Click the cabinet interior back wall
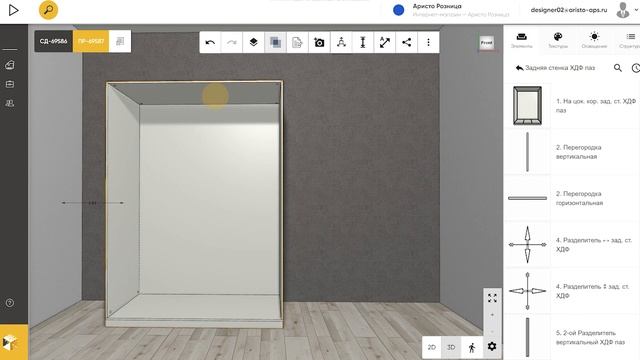The image size is (640, 360). pos(209,199)
